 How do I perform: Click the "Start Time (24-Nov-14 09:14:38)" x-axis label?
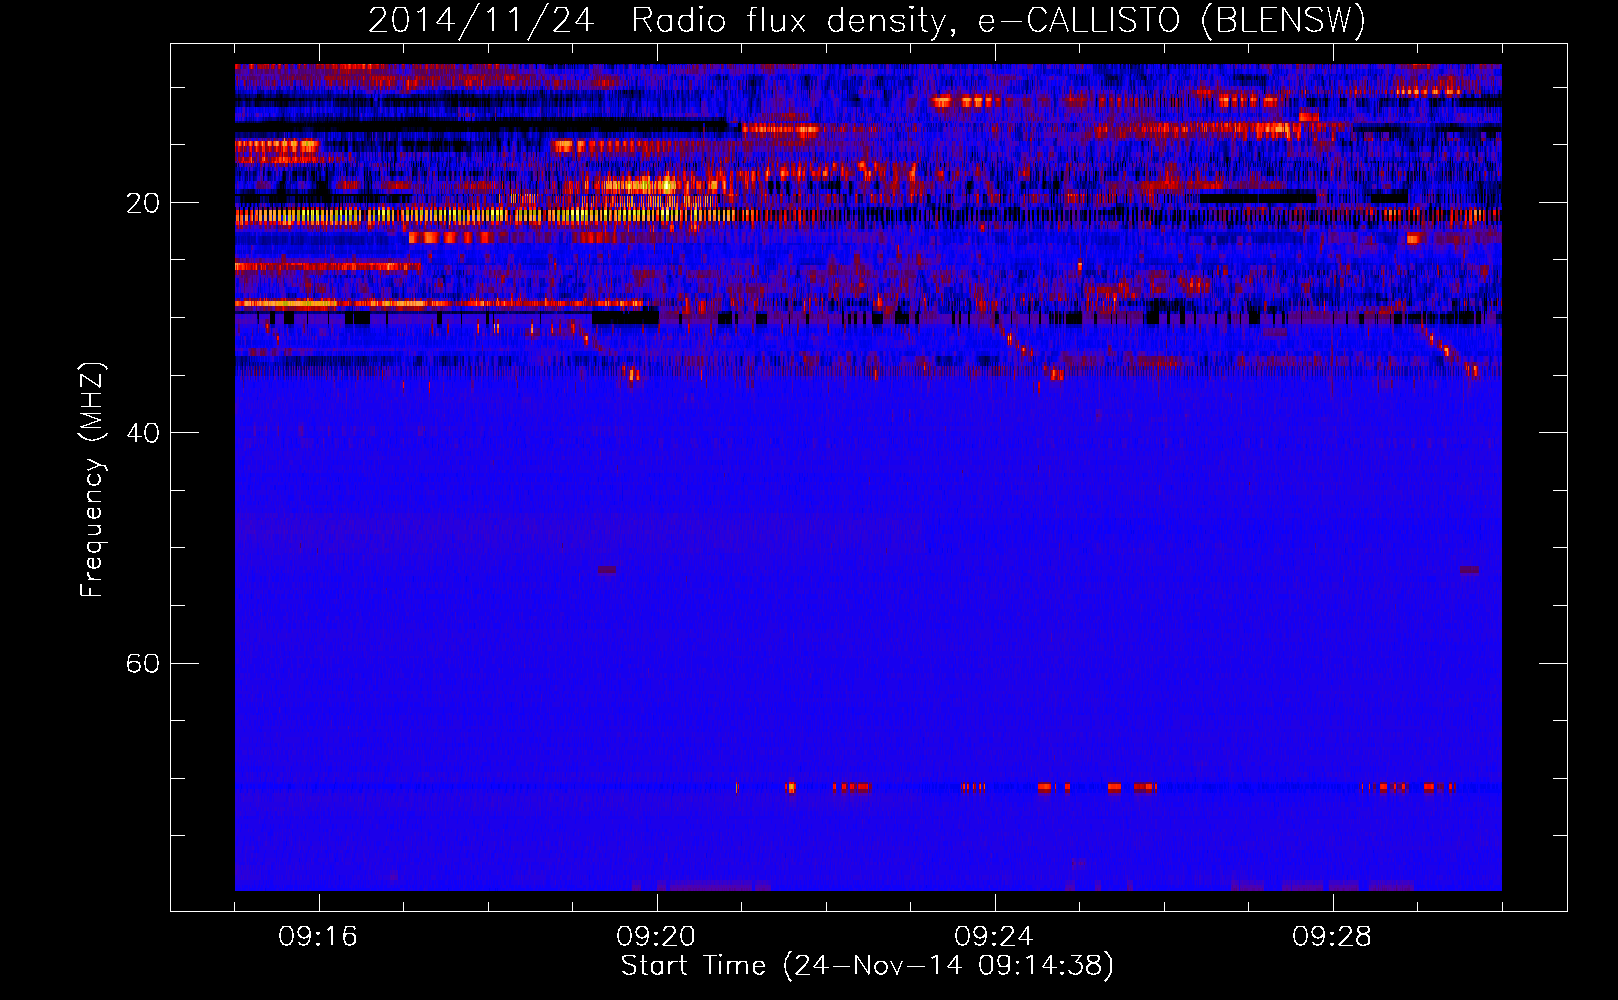(867, 966)
